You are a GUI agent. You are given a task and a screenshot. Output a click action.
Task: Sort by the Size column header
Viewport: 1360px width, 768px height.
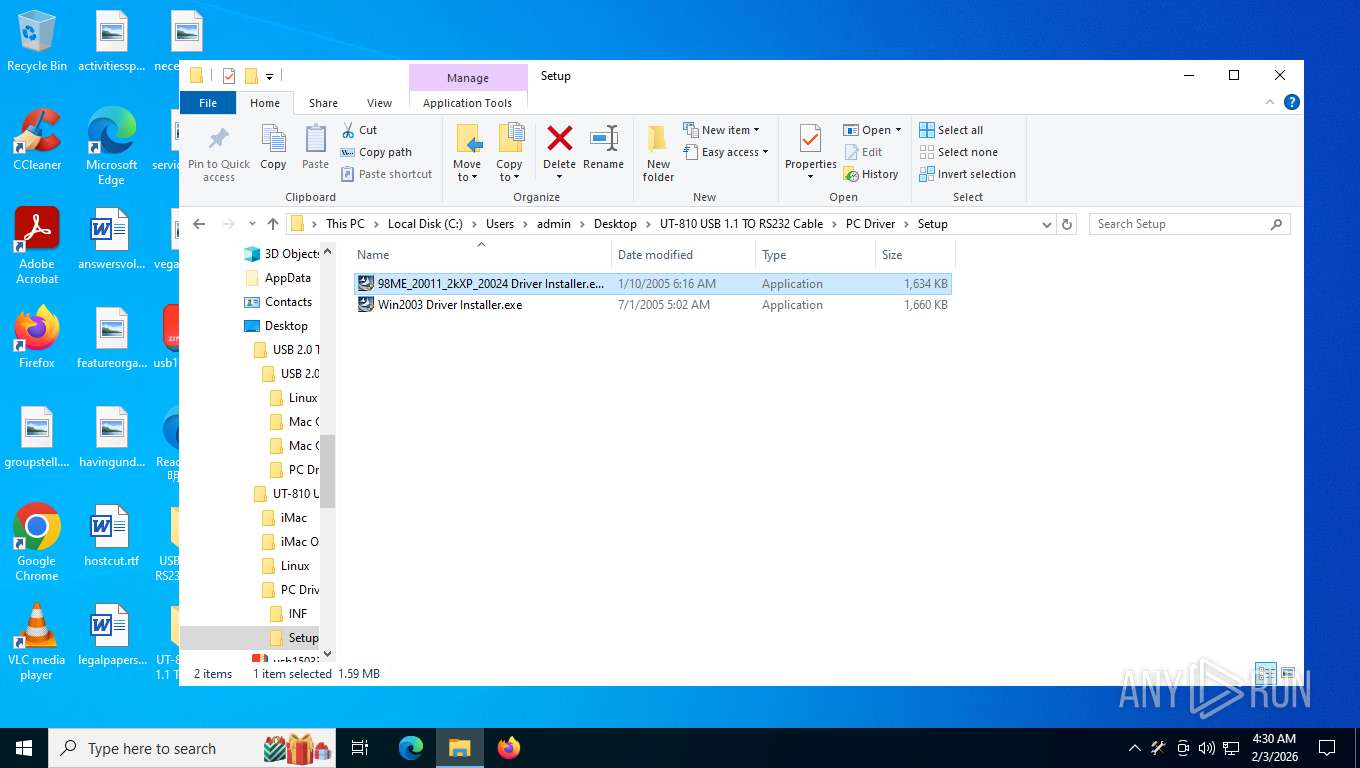point(913,254)
